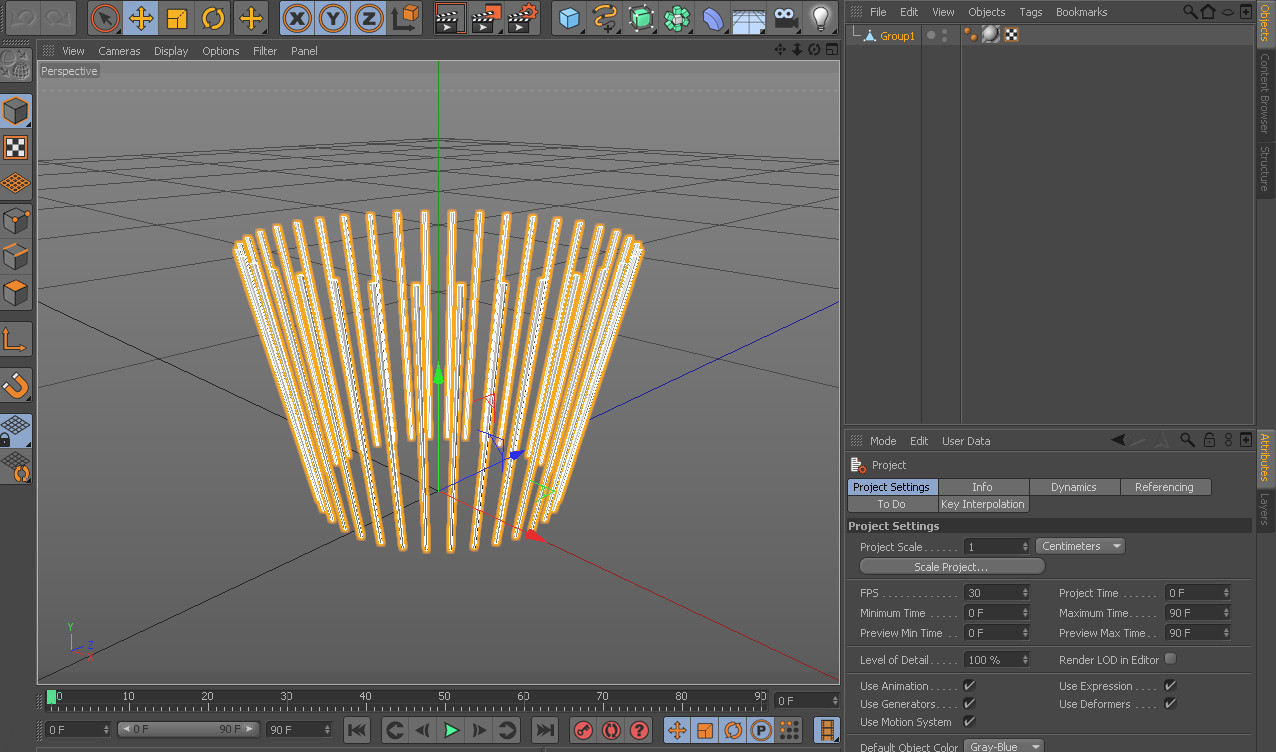Add a Light object
This screenshot has width=1276, height=752.
(x=821, y=18)
